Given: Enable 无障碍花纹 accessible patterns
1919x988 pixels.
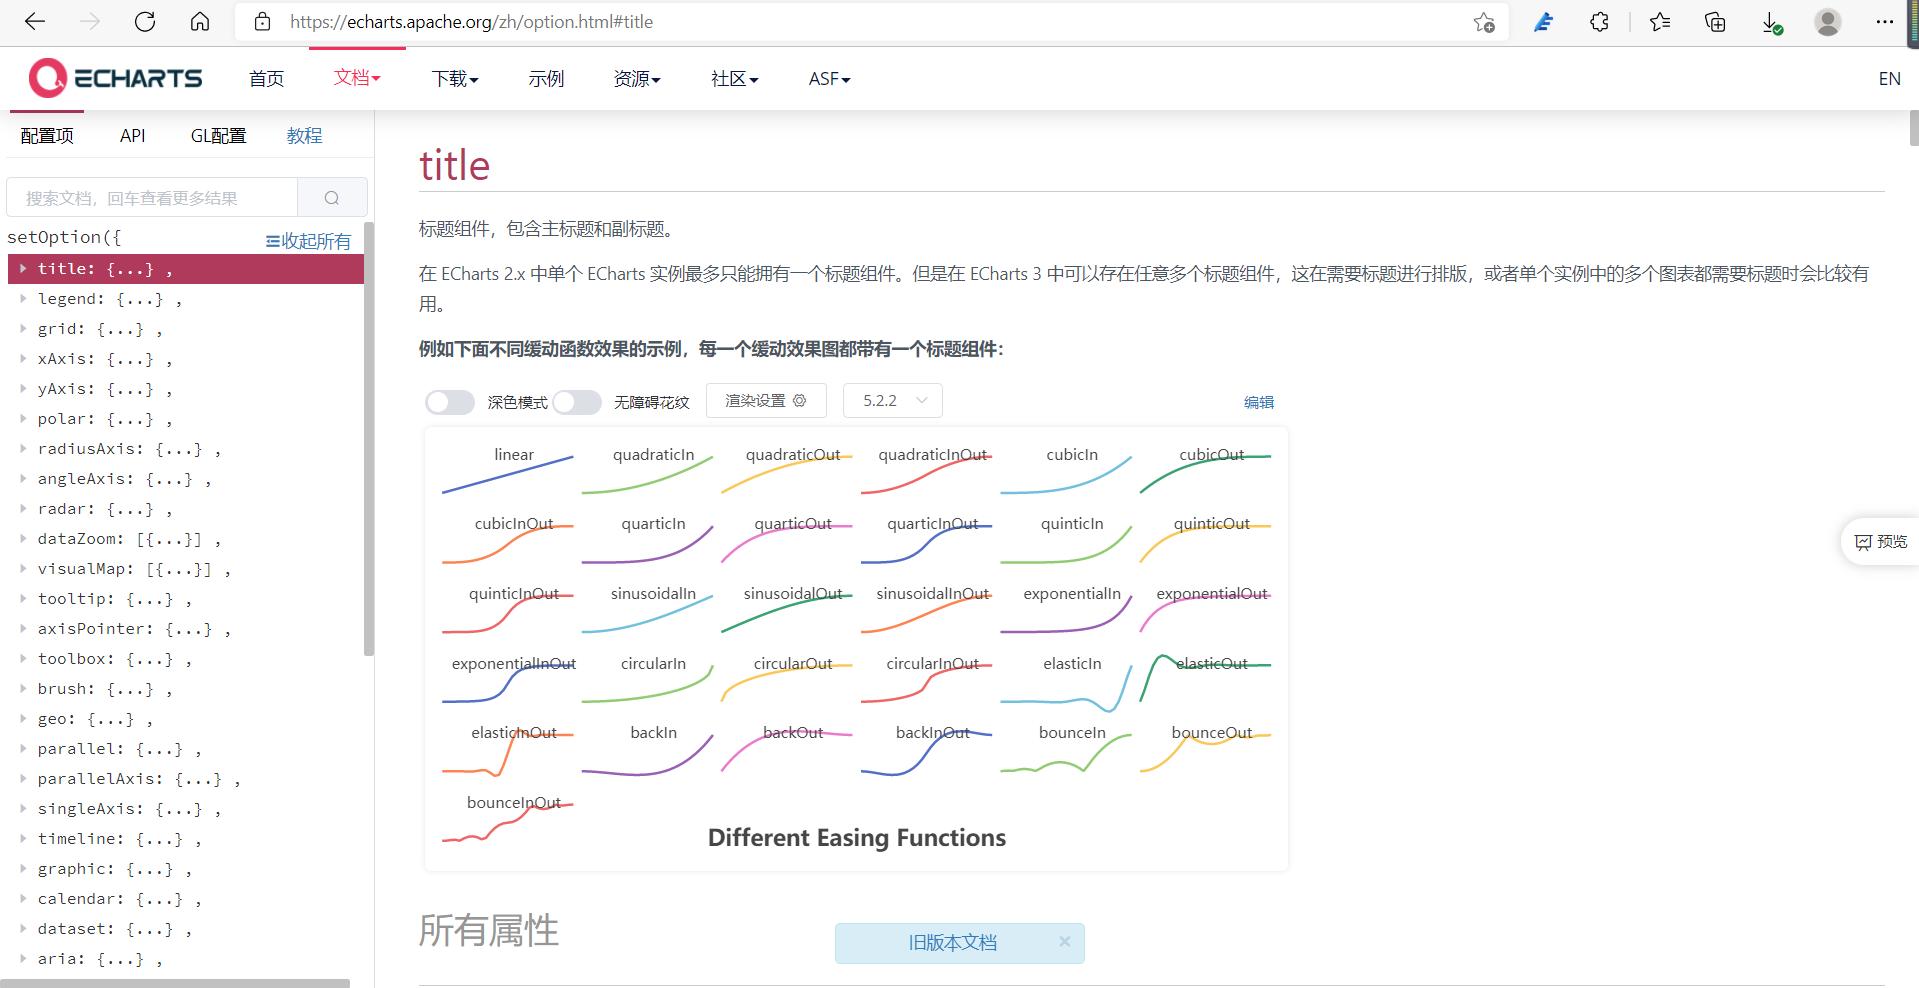Looking at the screenshot, I should pyautogui.click(x=576, y=401).
